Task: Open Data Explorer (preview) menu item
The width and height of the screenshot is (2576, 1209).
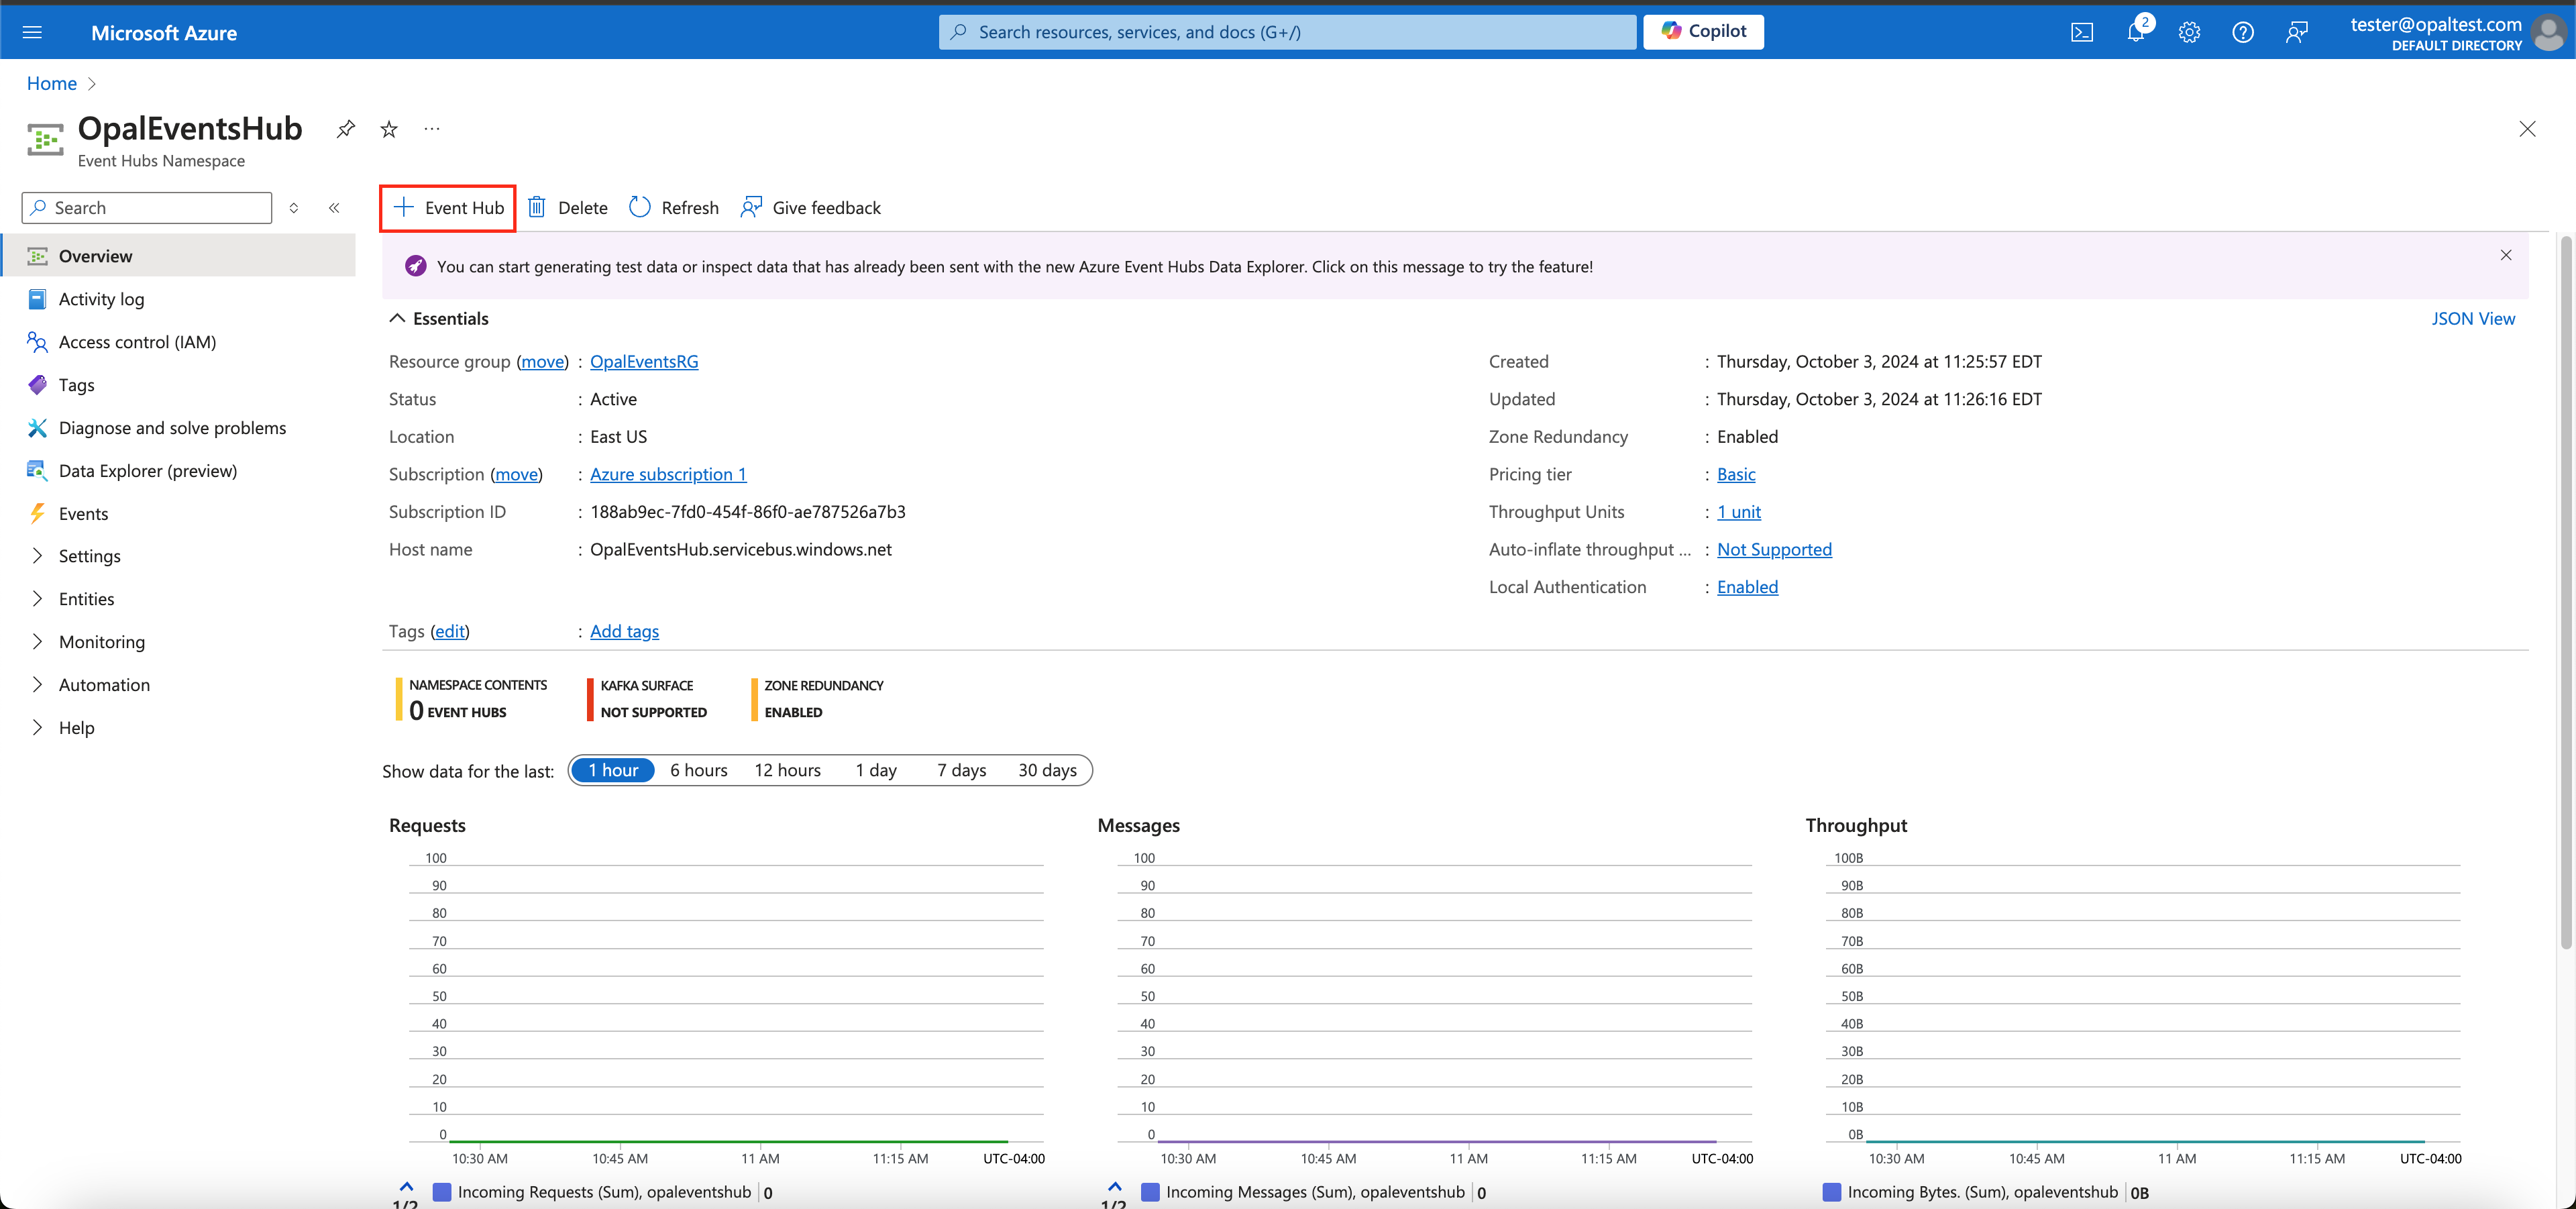Action: [147, 470]
